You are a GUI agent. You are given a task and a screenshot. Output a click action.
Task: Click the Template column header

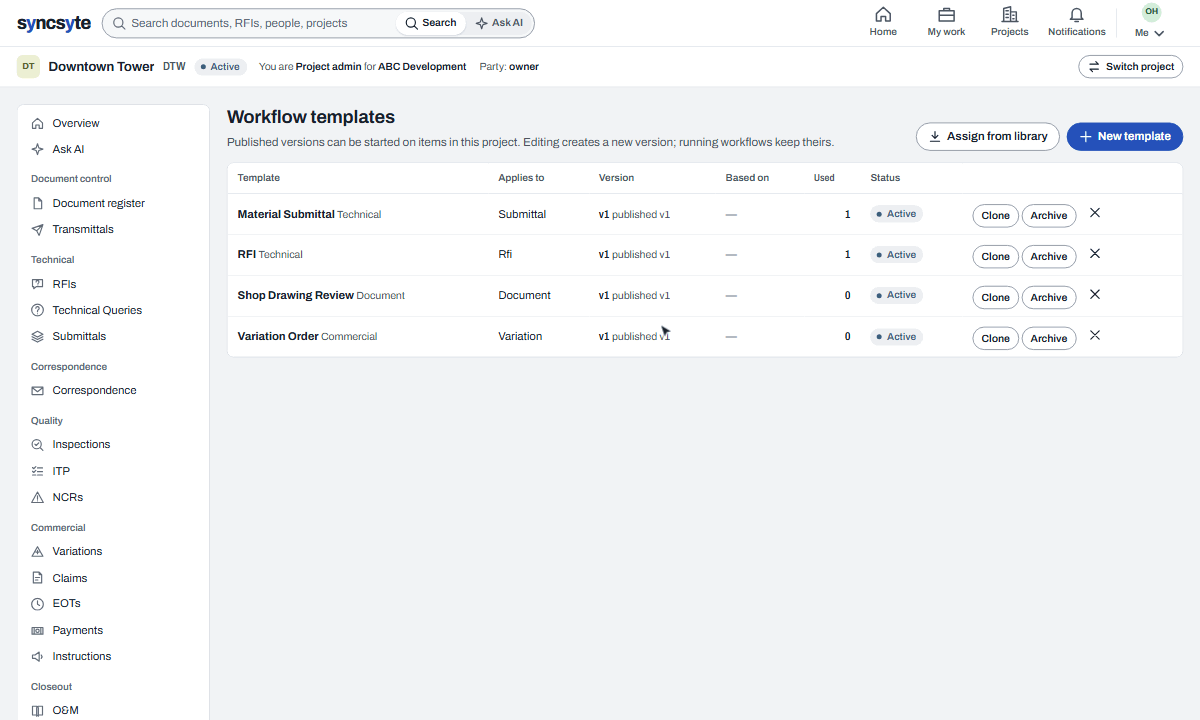259,178
